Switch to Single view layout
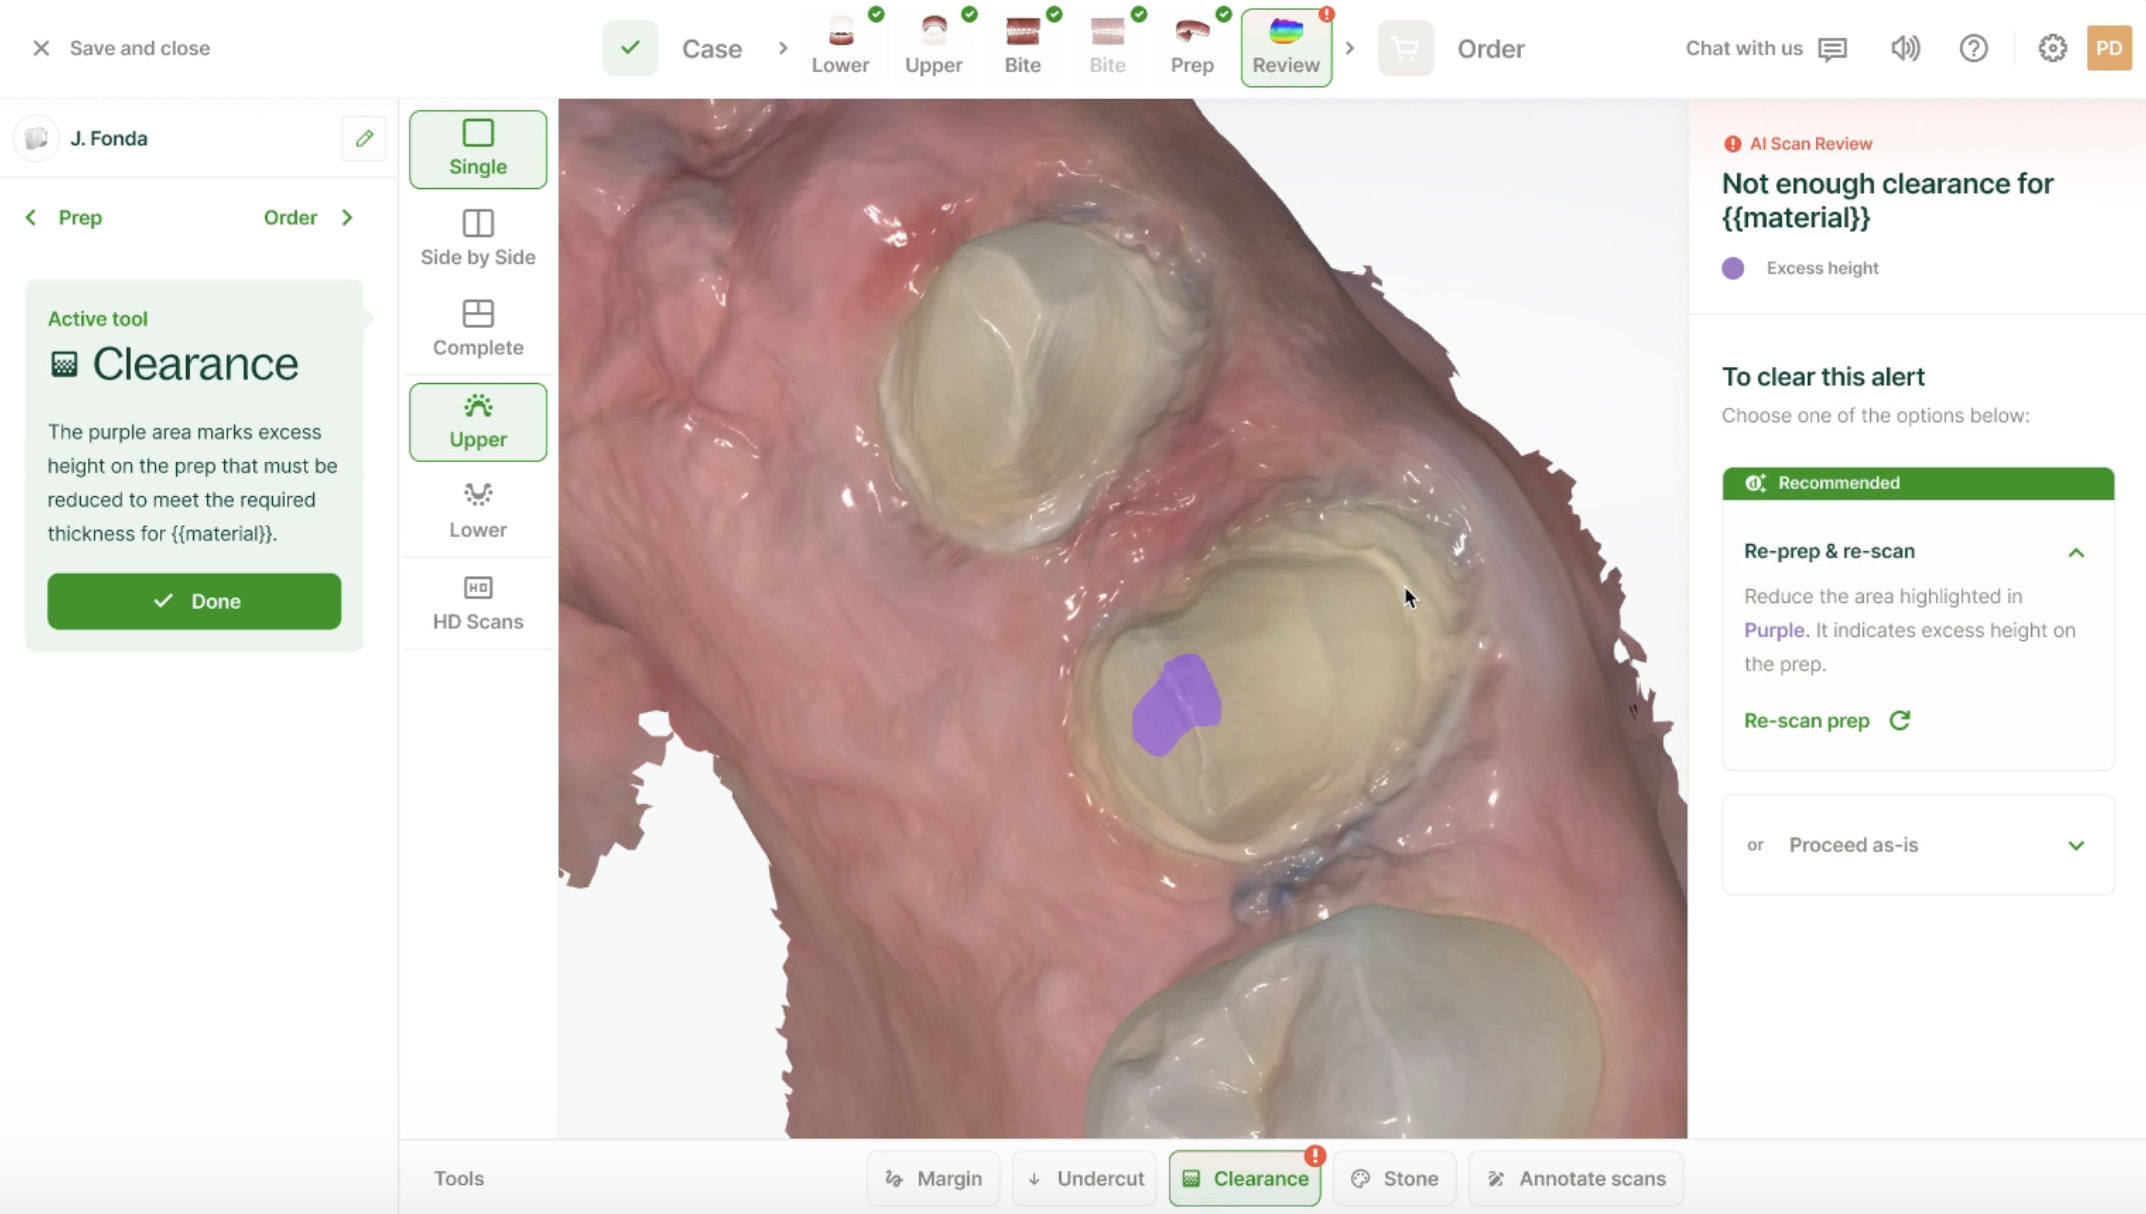2146x1214 pixels. 478,149
